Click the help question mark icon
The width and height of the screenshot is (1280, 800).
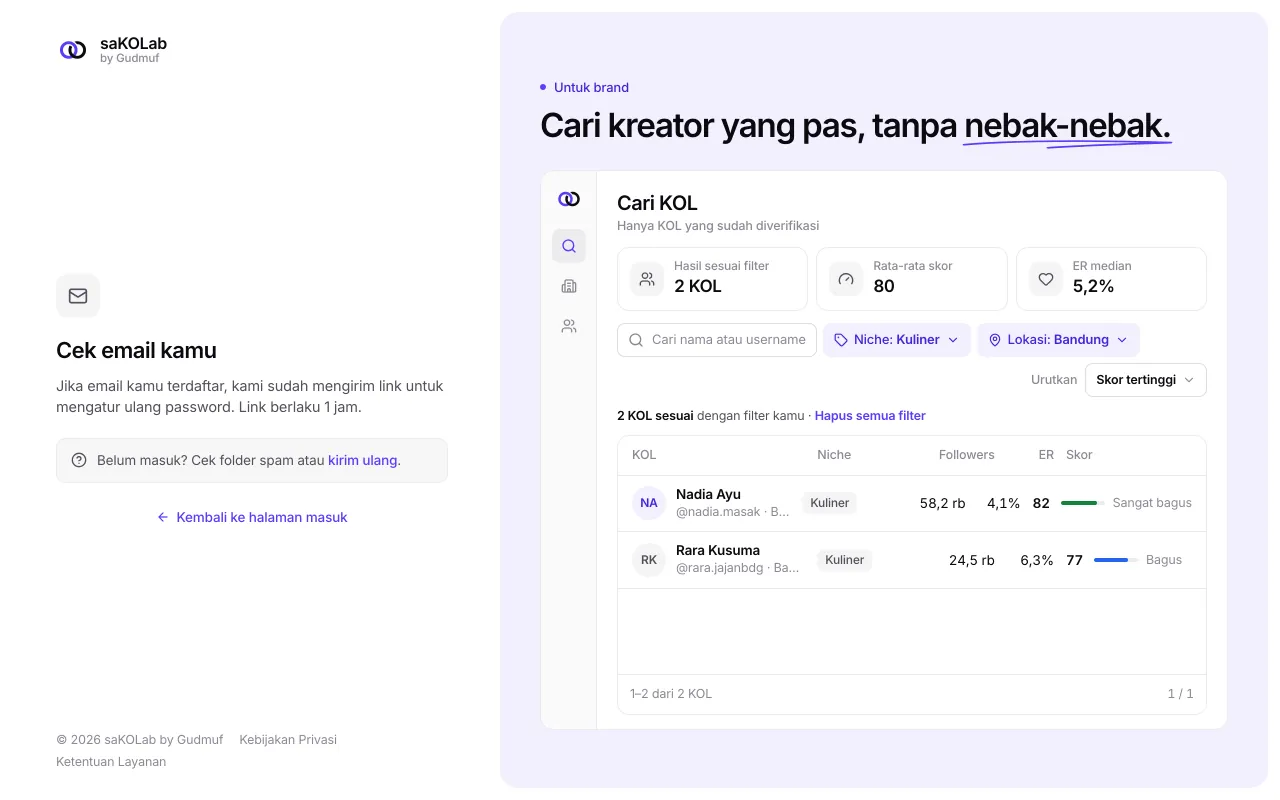pyautogui.click(x=79, y=460)
